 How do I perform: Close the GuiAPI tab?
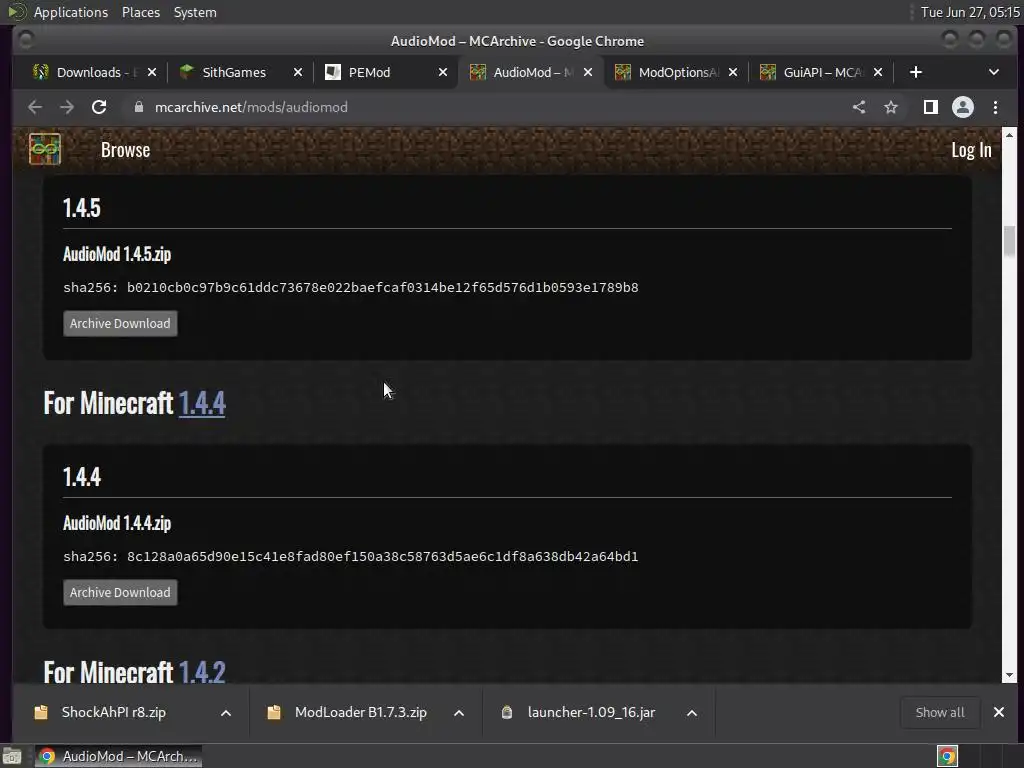point(878,72)
